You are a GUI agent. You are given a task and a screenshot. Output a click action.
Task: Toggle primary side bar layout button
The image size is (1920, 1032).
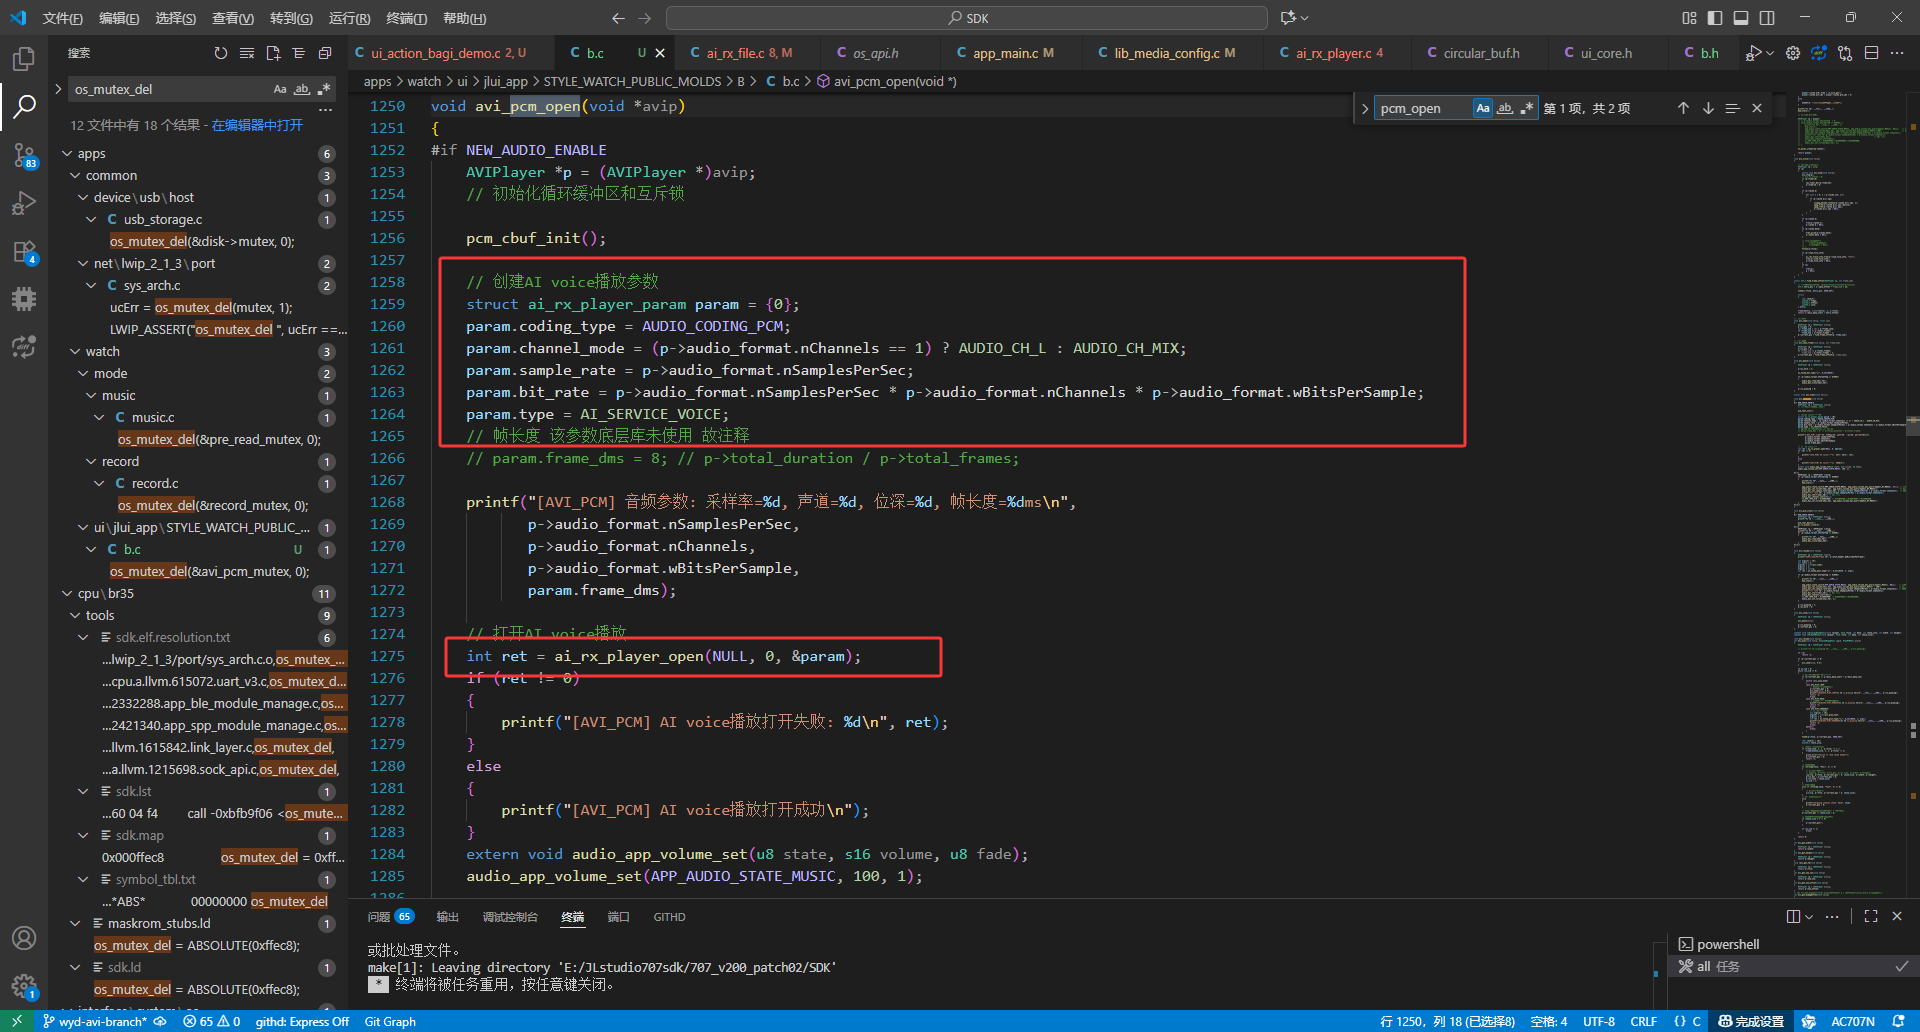1715,18
